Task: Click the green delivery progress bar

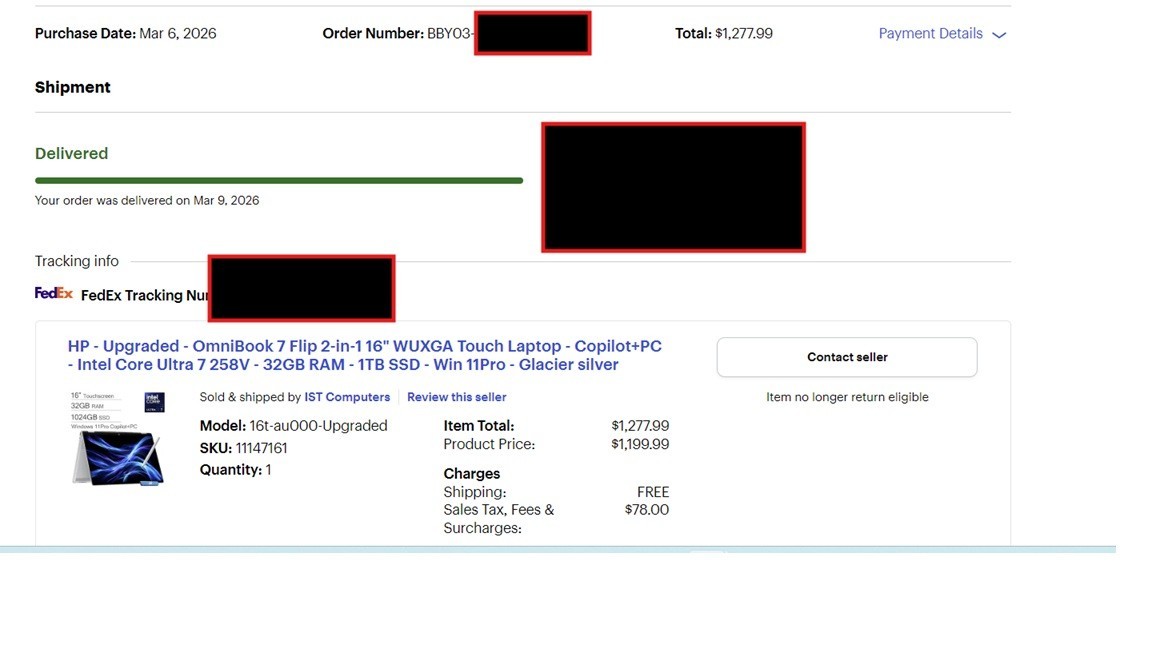Action: click(x=279, y=180)
